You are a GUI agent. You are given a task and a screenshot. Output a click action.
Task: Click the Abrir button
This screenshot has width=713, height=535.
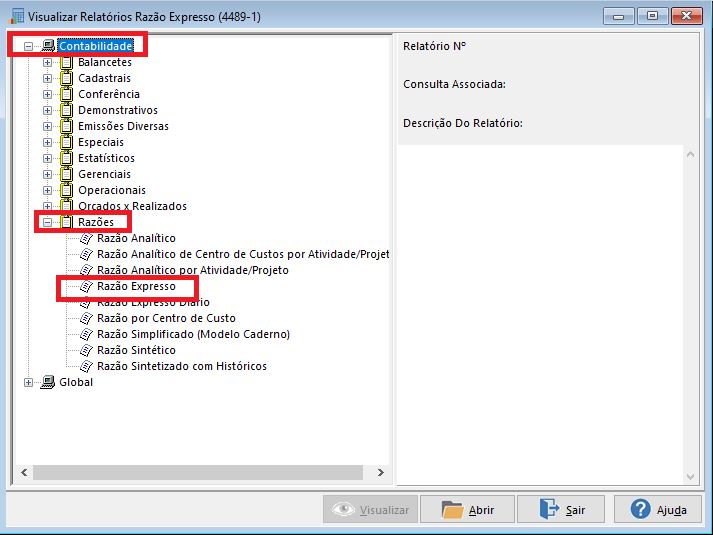[x=467, y=510]
